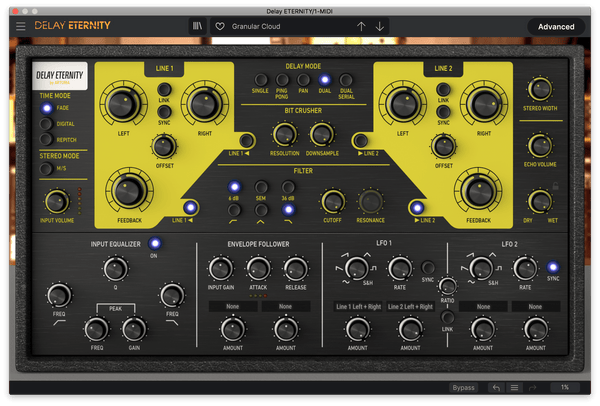Click the Bypass button

[x=463, y=388]
